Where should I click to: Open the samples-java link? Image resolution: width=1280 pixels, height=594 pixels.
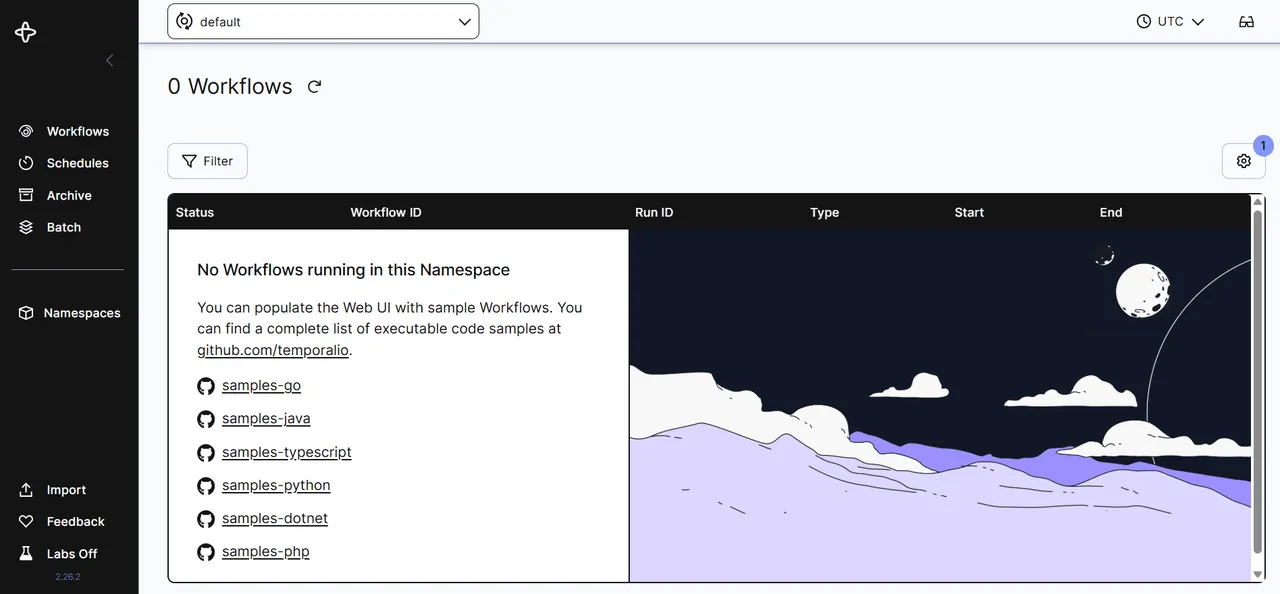266,418
